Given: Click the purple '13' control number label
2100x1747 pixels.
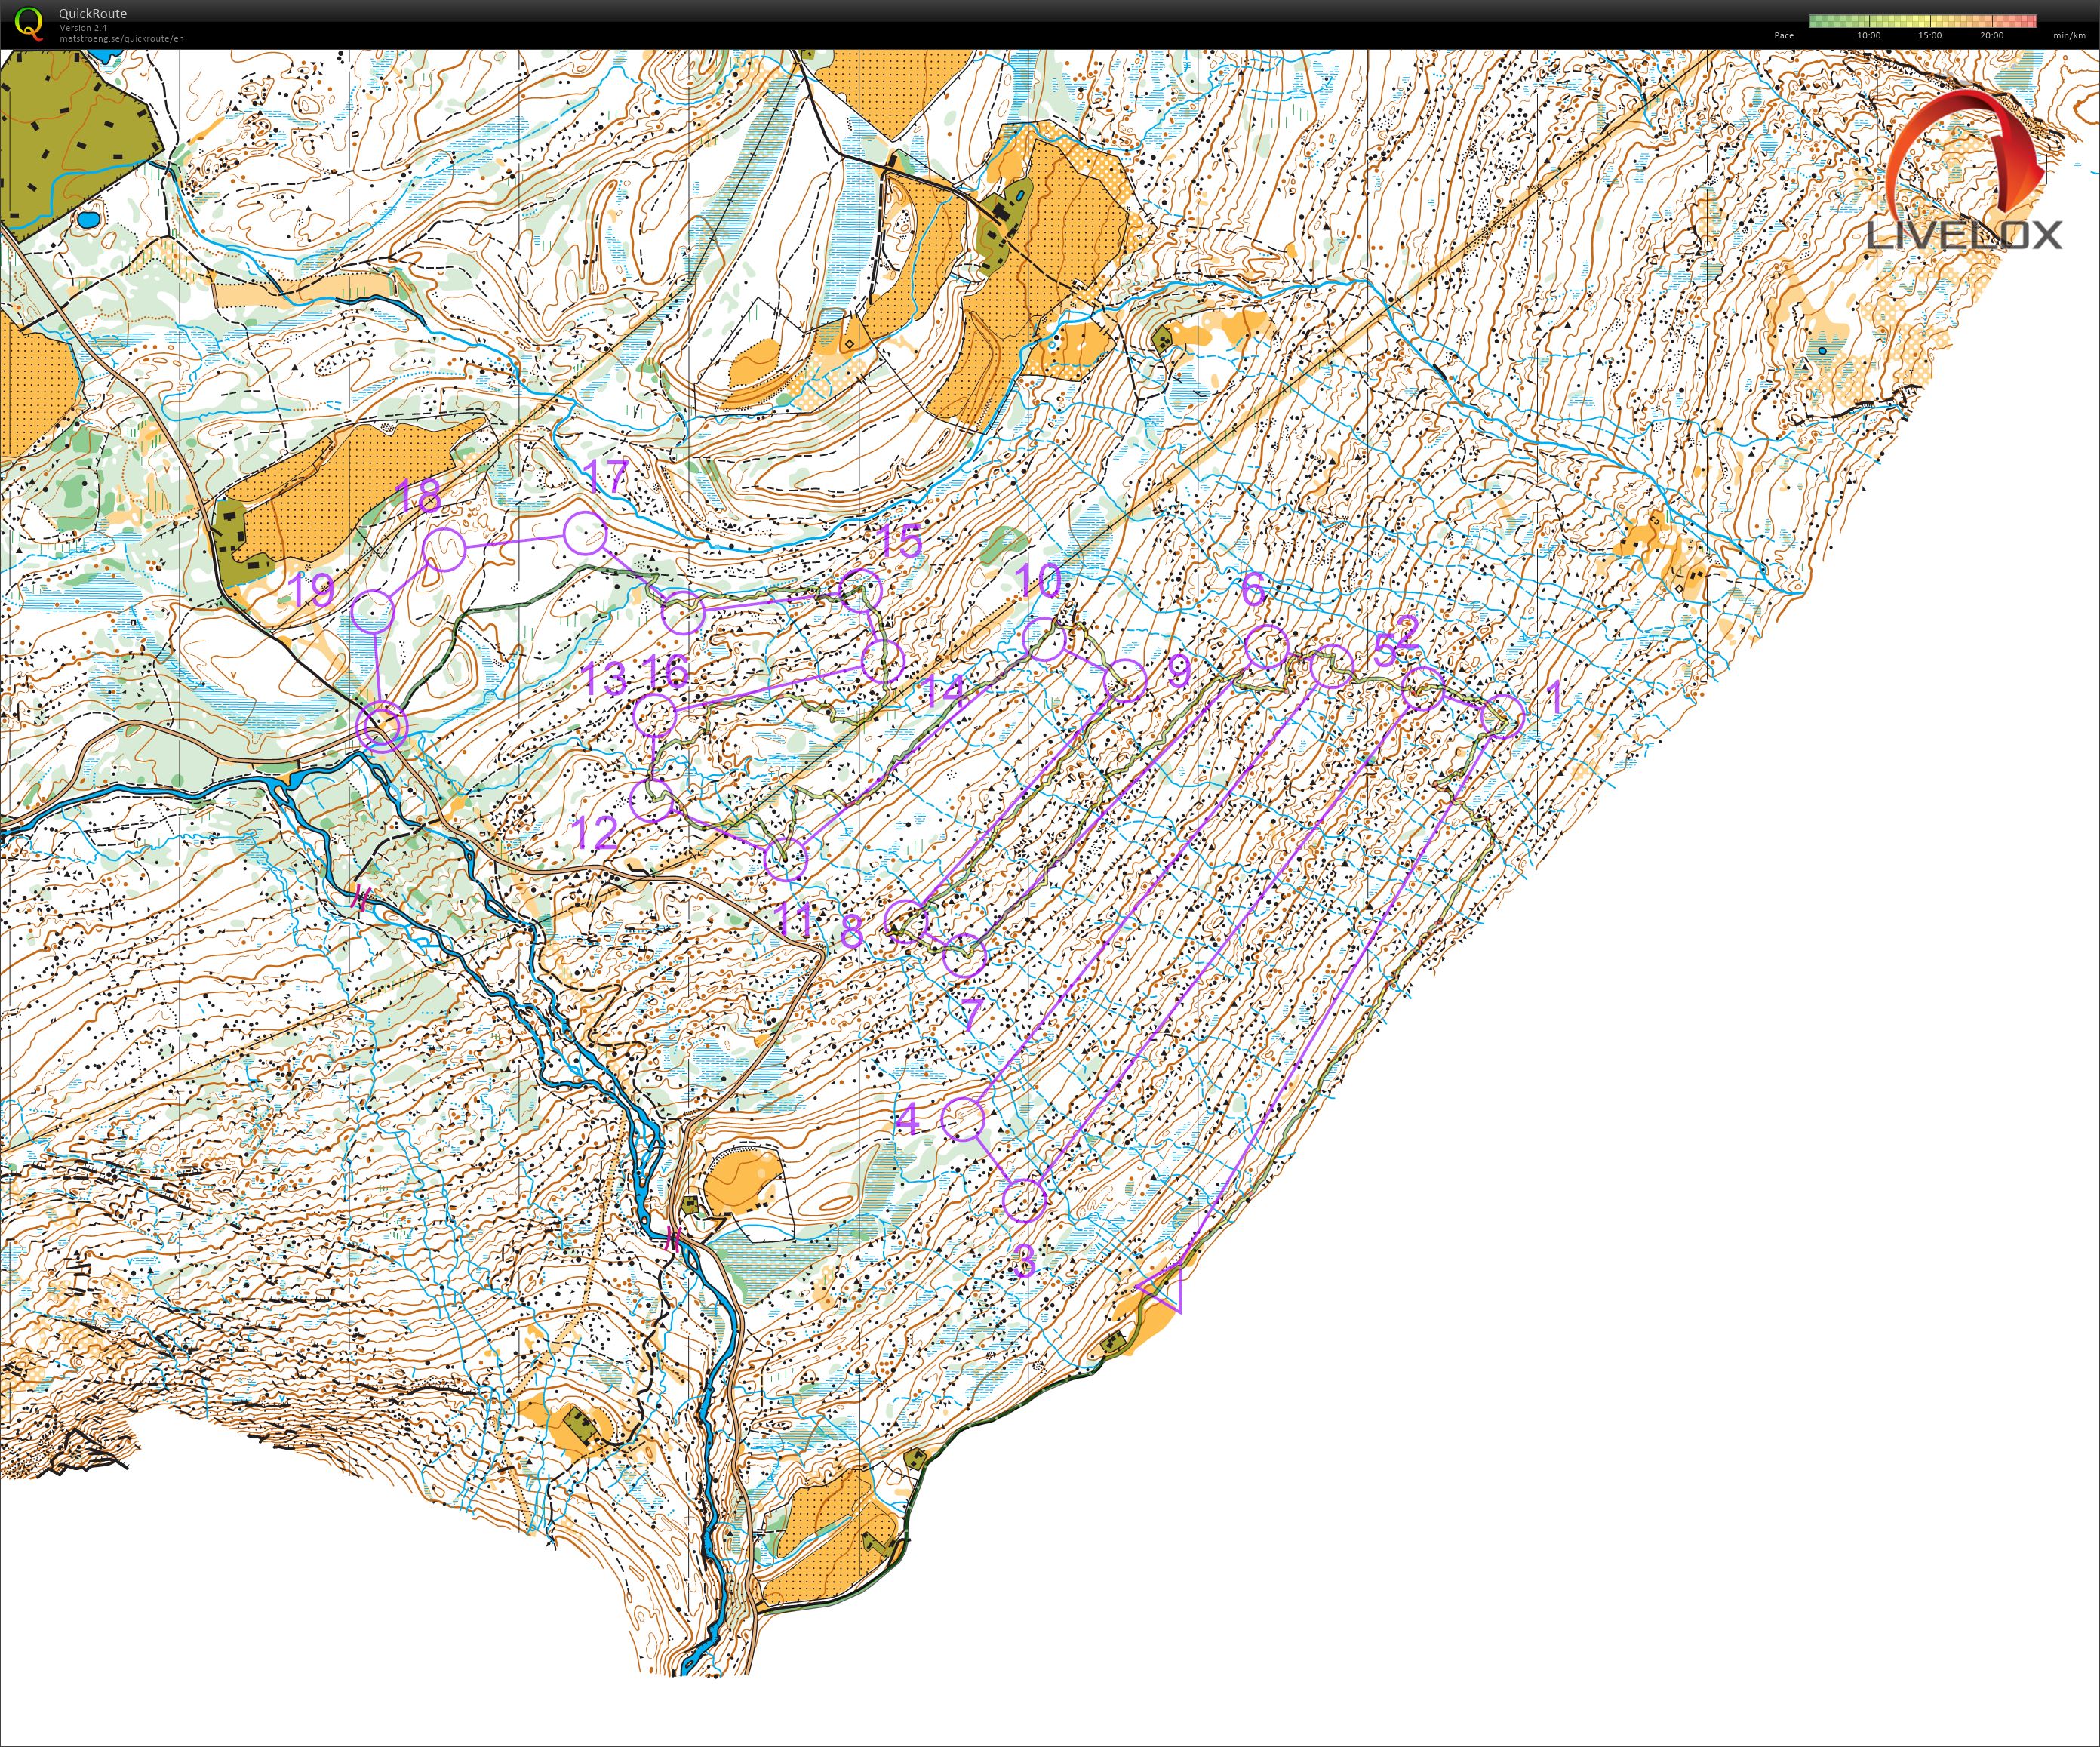Looking at the screenshot, I should pos(604,679).
